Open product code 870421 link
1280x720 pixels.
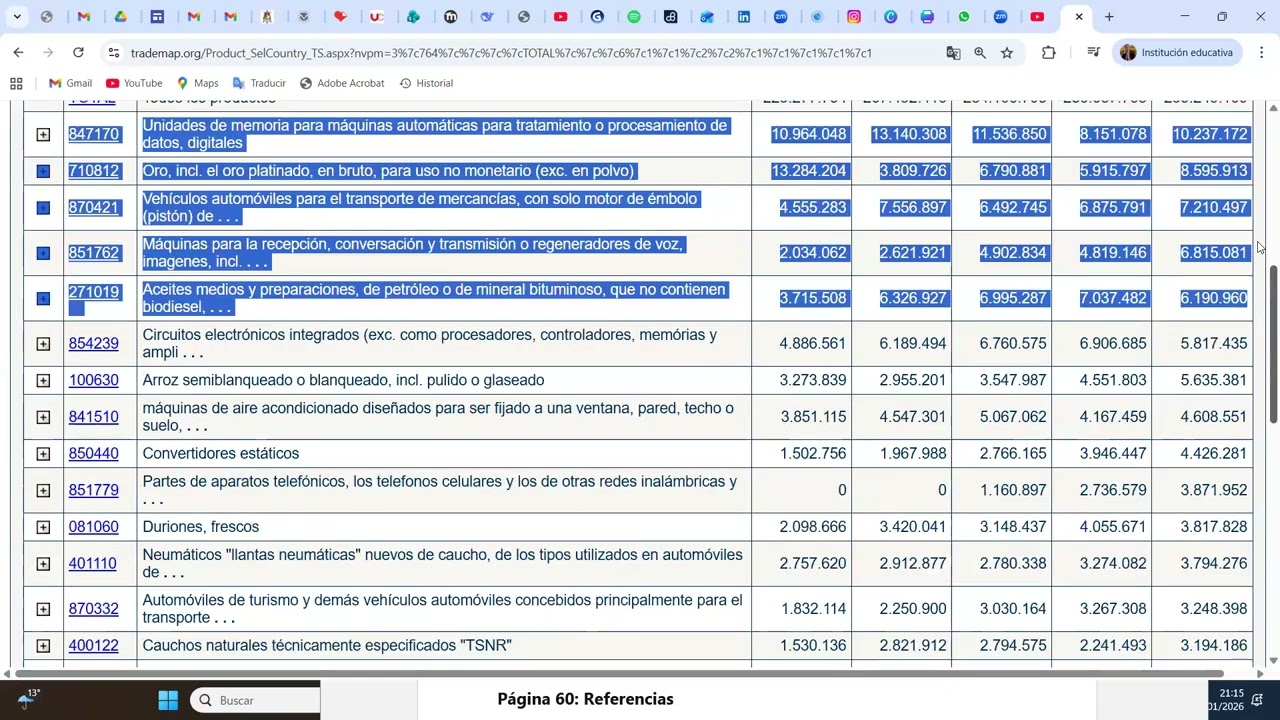[94, 208]
